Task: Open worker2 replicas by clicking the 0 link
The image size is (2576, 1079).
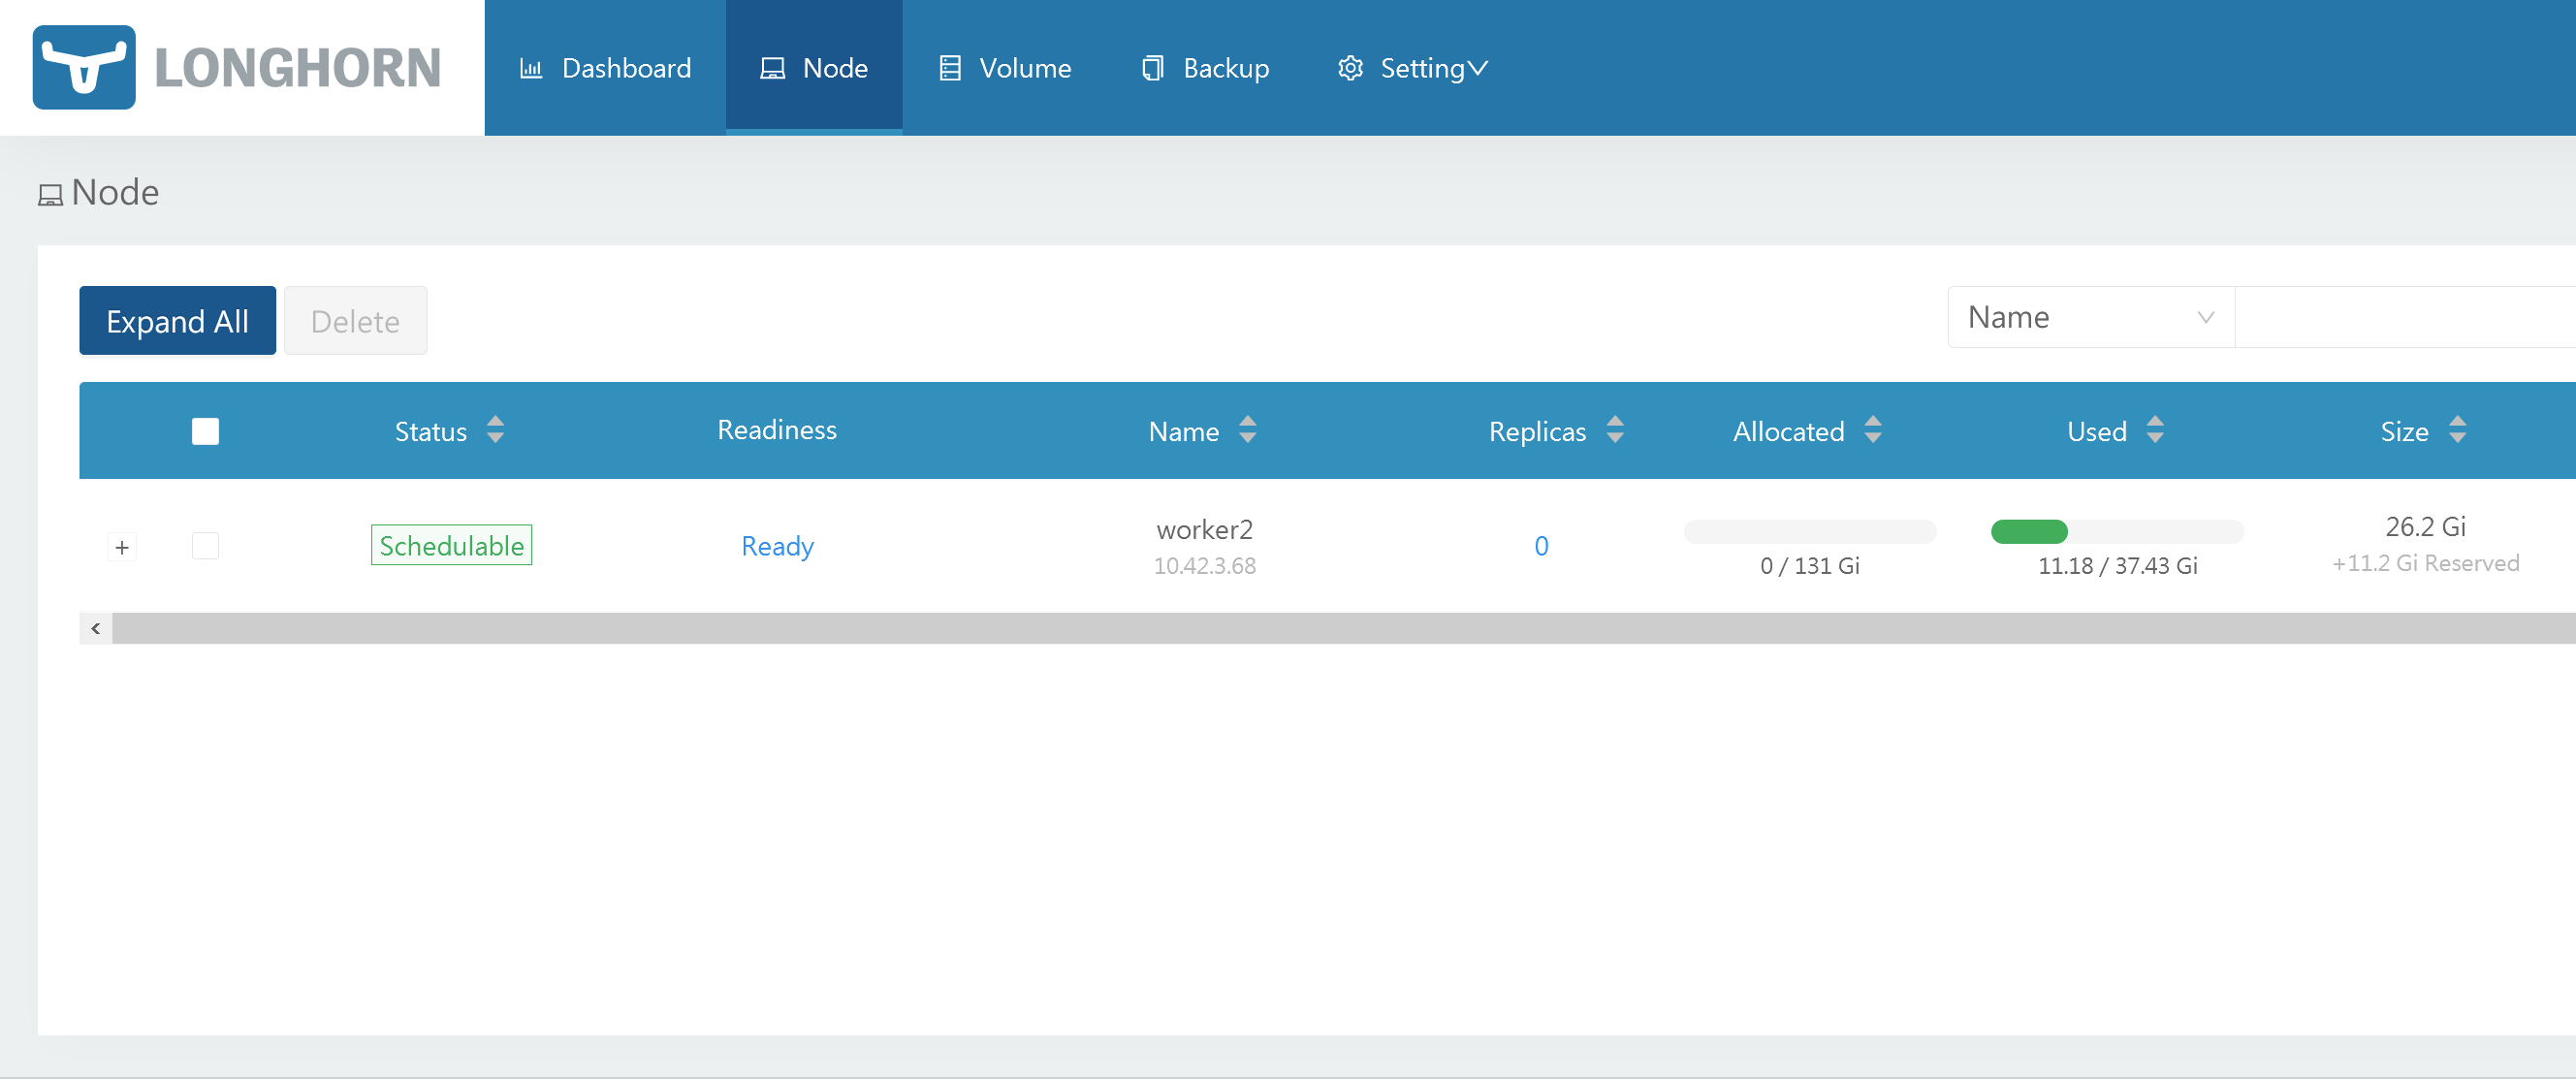Action: click(x=1542, y=546)
